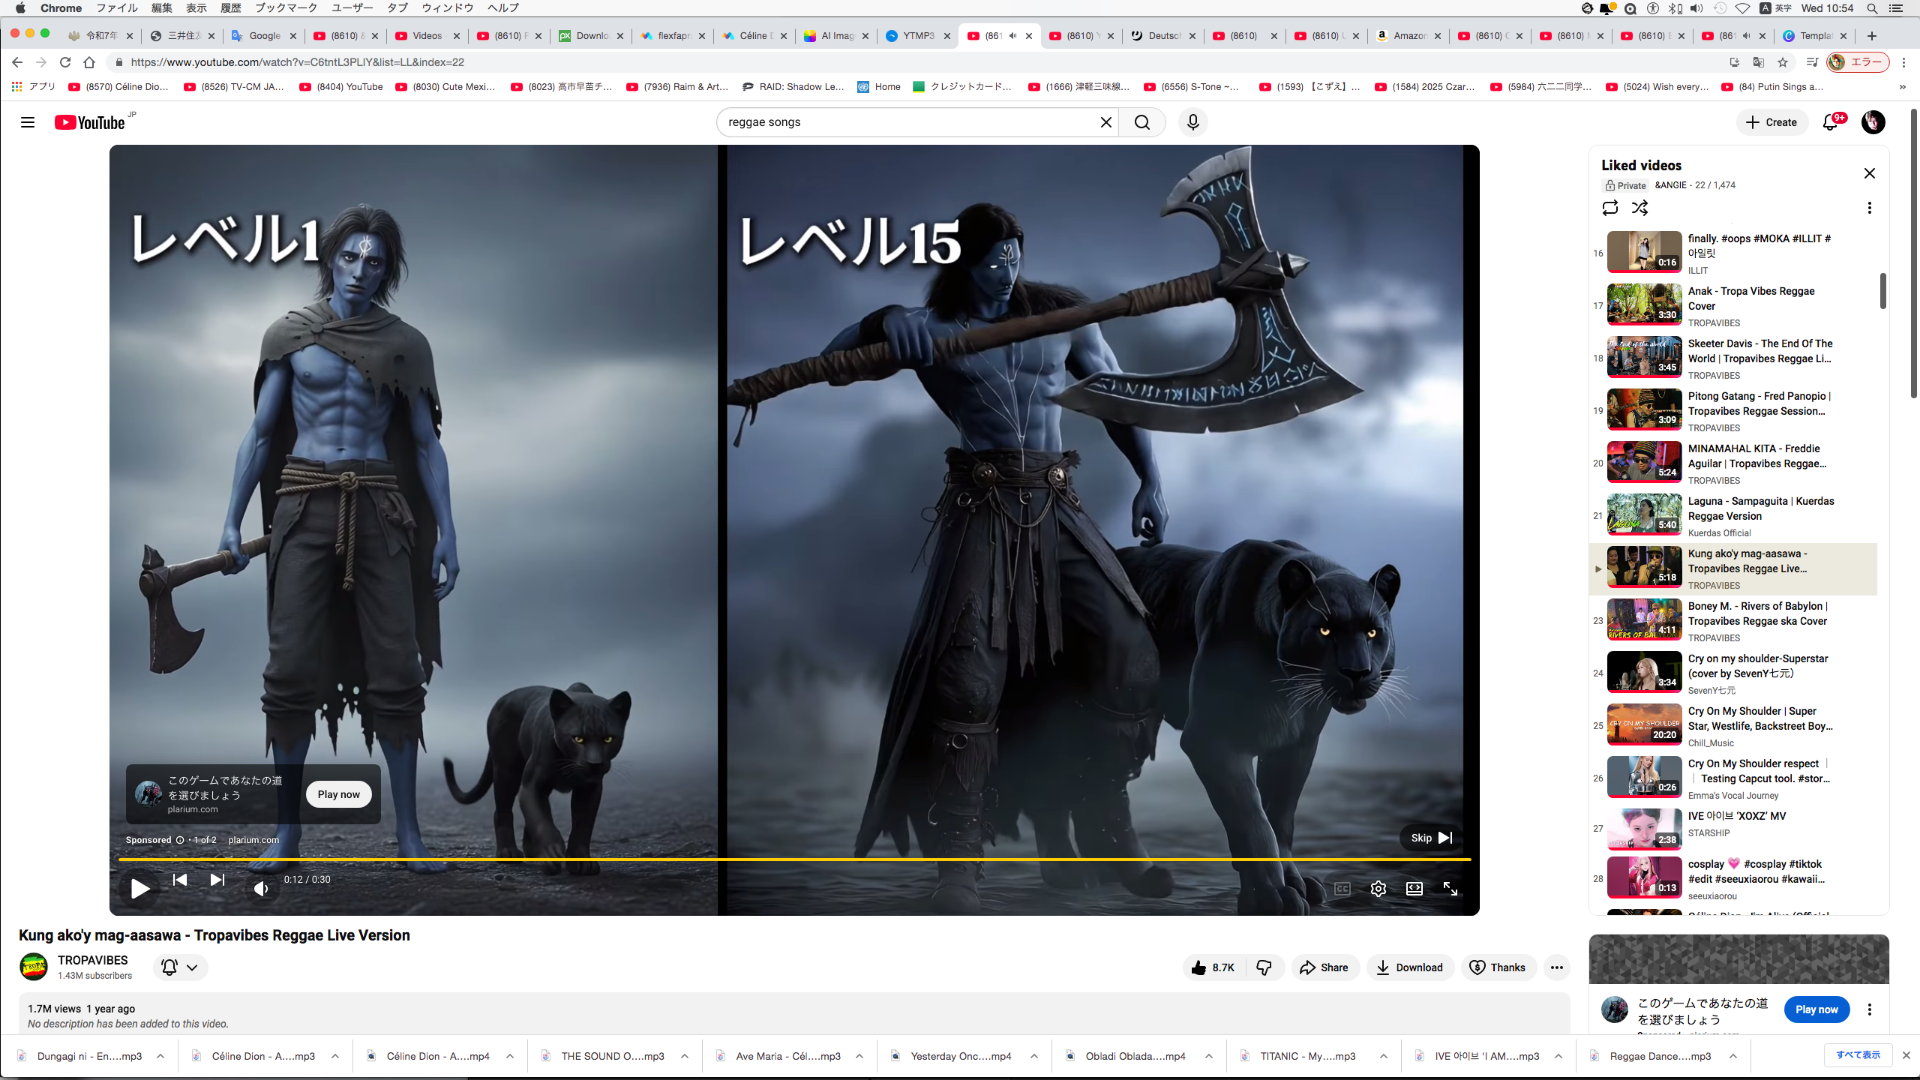This screenshot has height=1080, width=1920.
Task: Toggle playlist shuffle mode
Action: point(1640,208)
